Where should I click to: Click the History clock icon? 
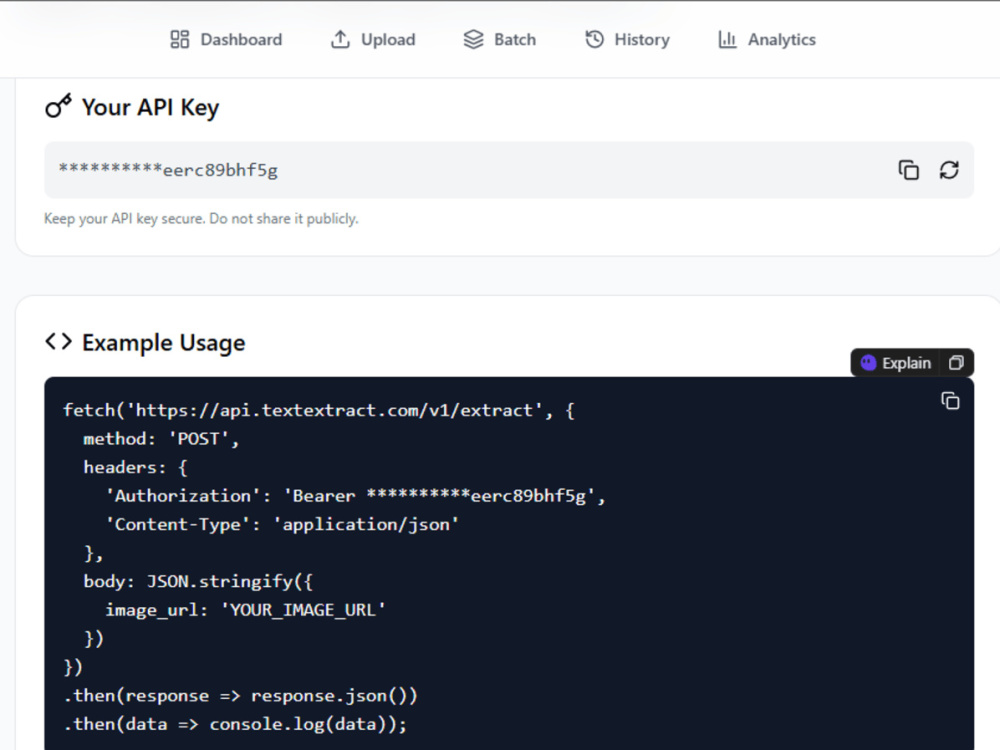click(594, 40)
